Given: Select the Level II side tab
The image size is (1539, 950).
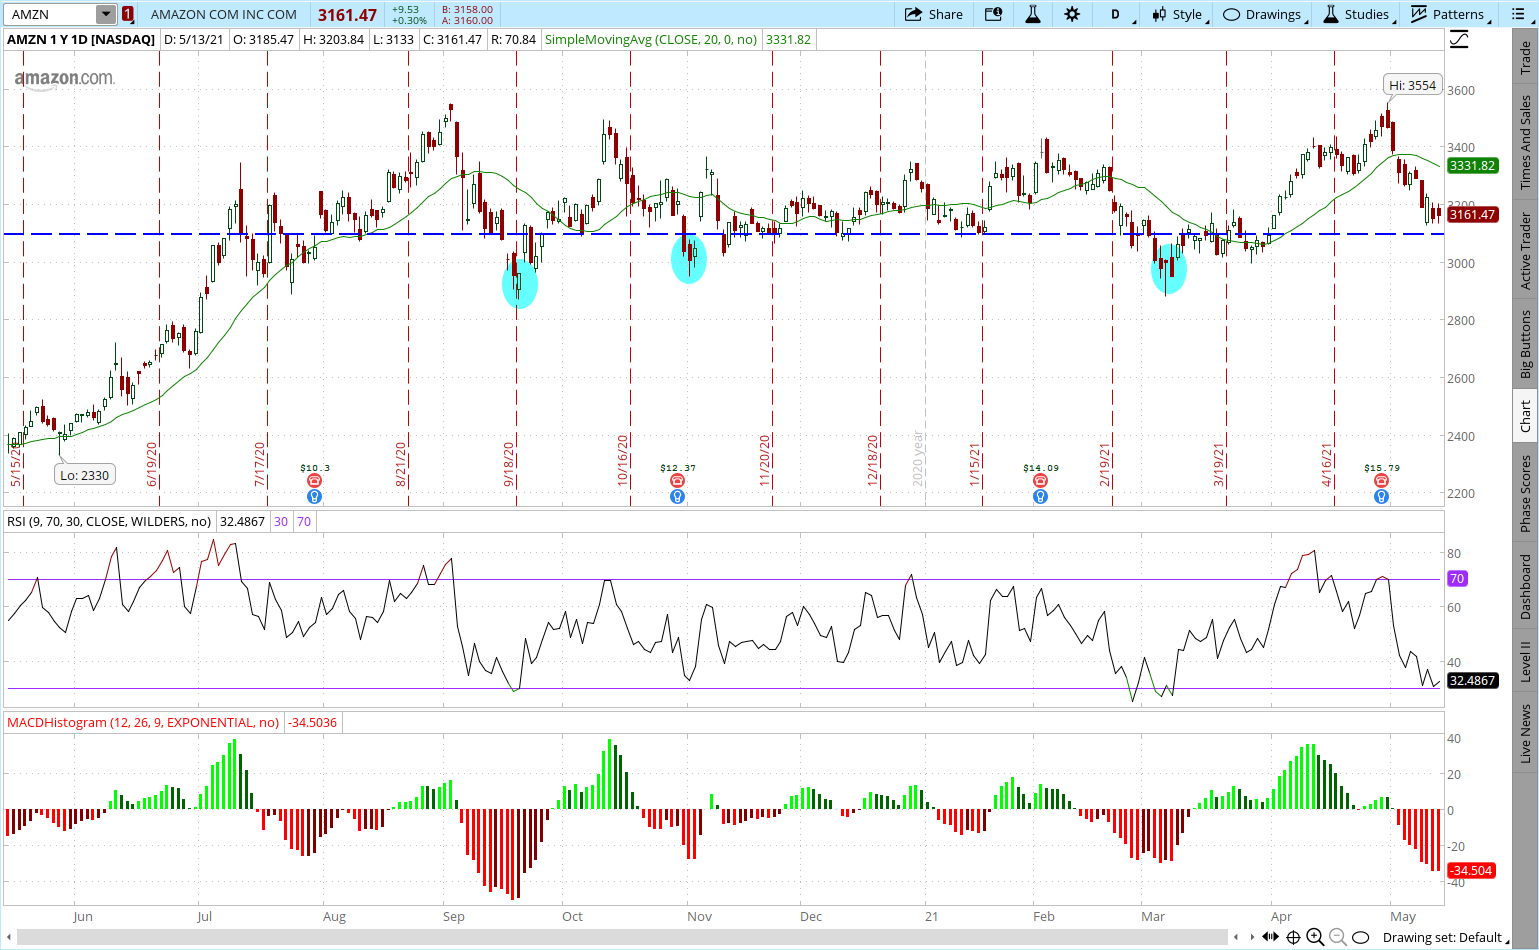Looking at the screenshot, I should click(x=1525, y=662).
